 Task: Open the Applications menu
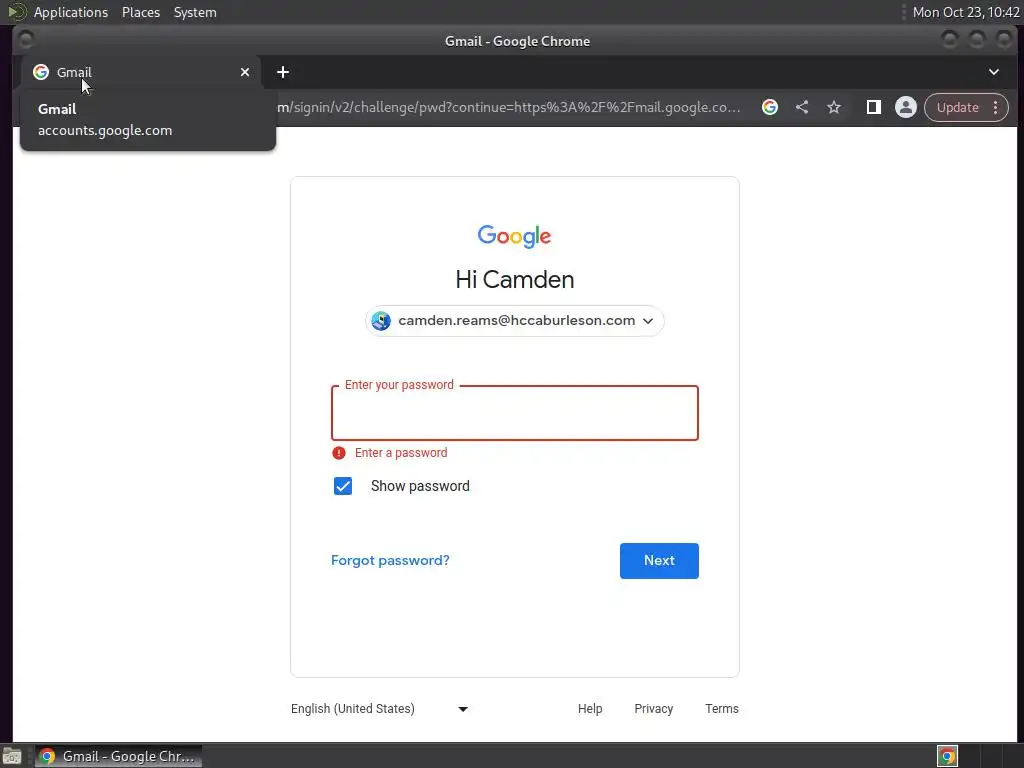click(x=71, y=12)
